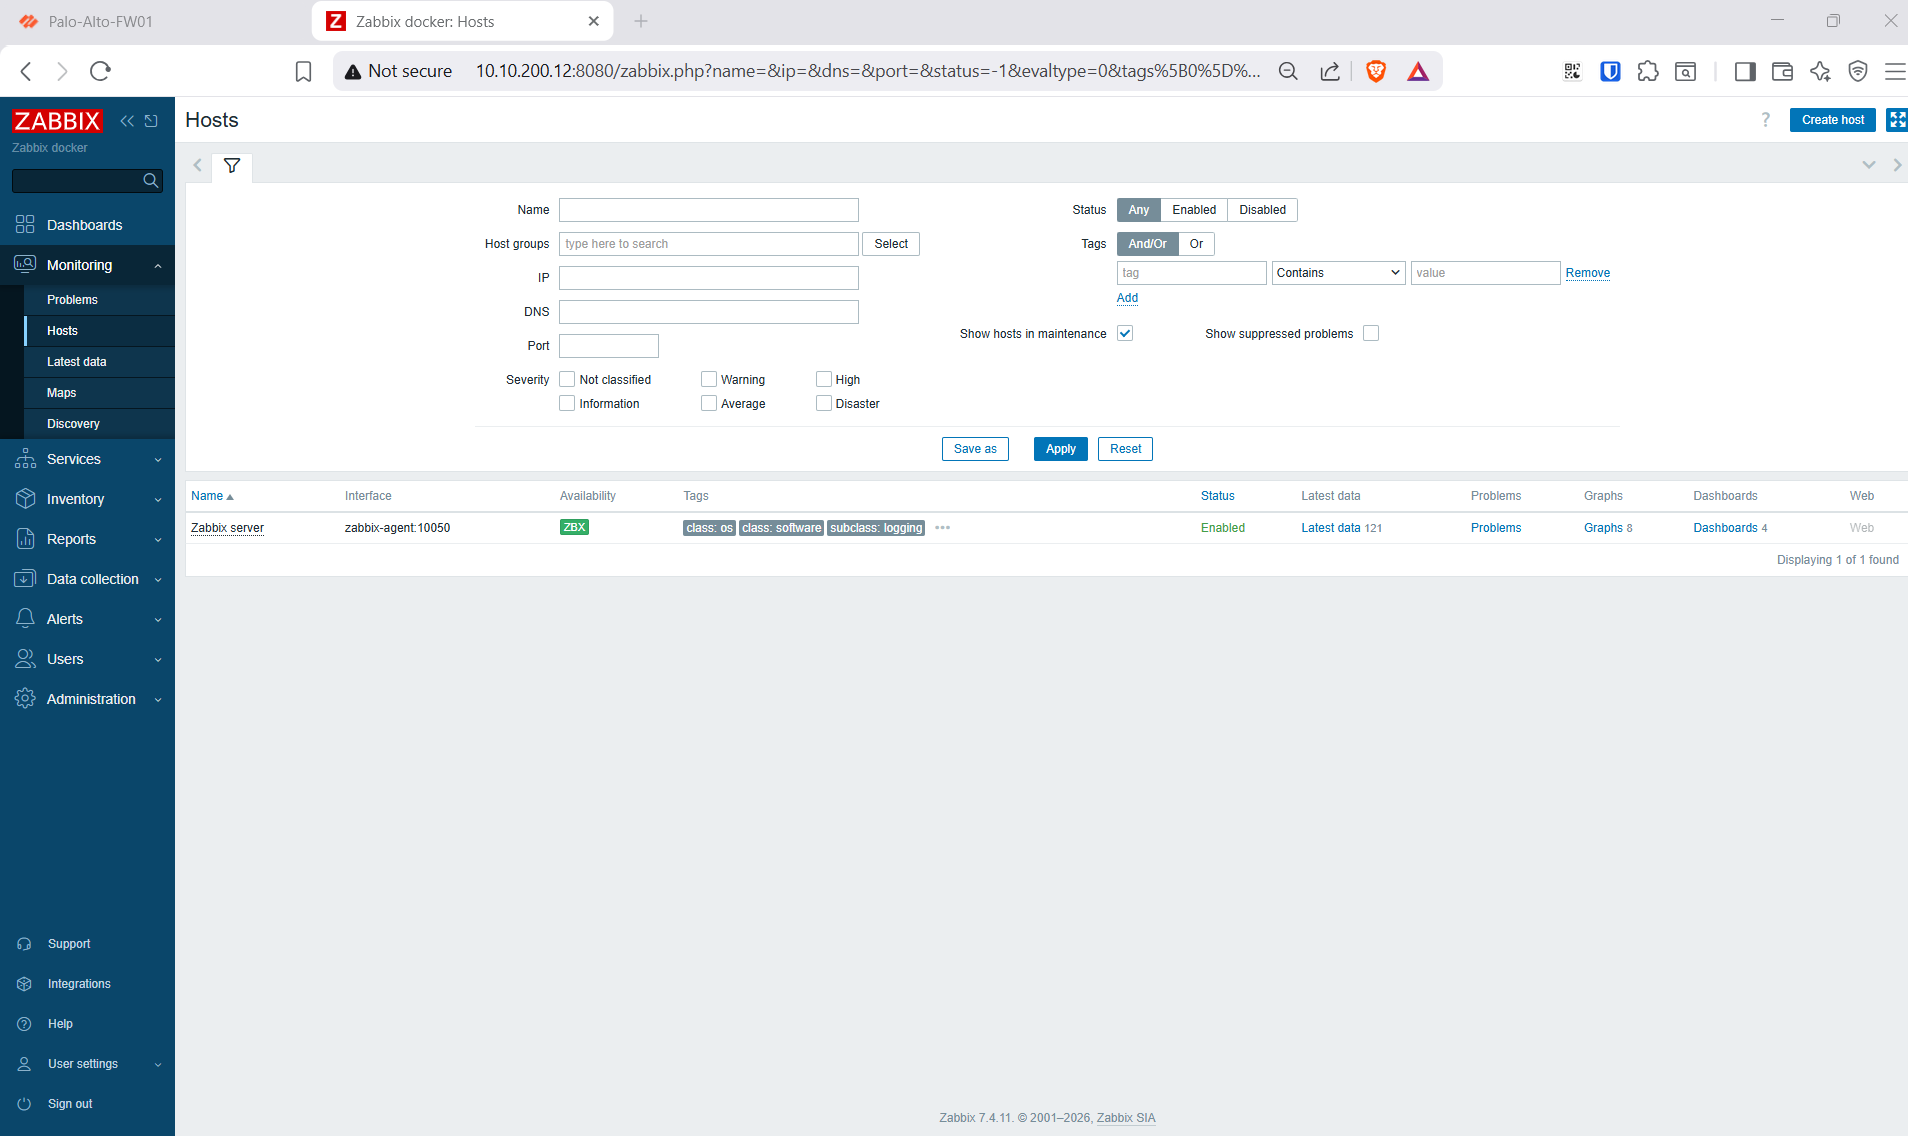Expand the Alerts menu section
1908x1136 pixels.
point(87,619)
